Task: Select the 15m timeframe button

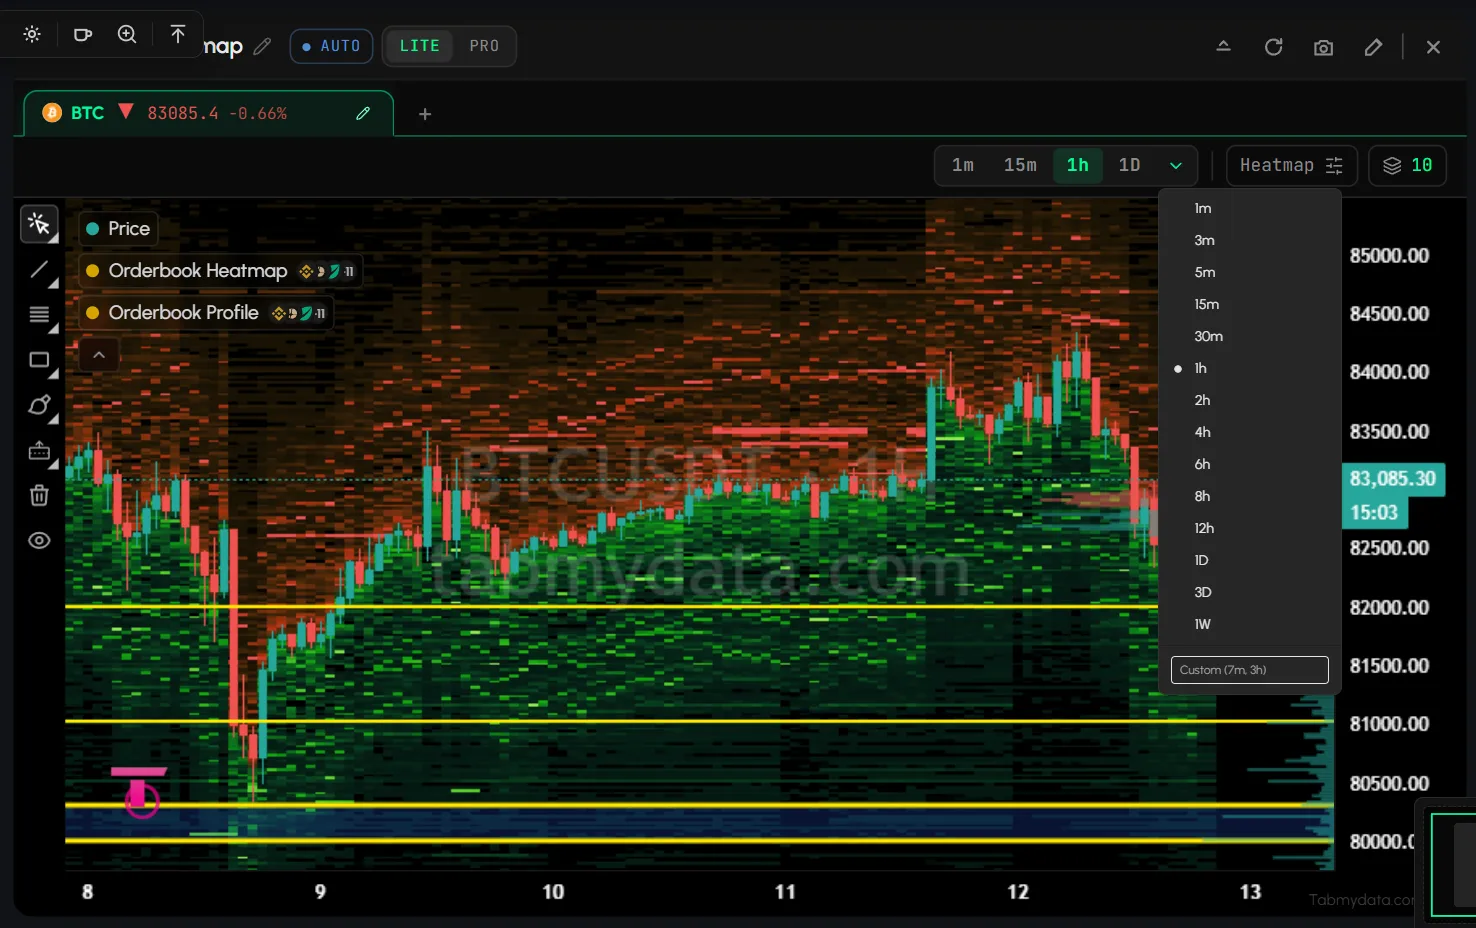Action: click(1020, 165)
